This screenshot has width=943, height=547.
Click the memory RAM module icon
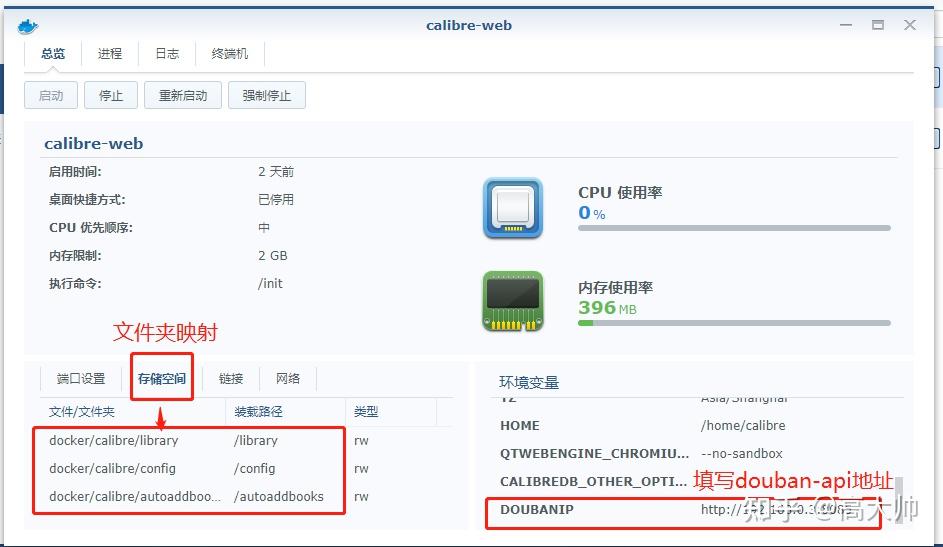[x=513, y=301]
